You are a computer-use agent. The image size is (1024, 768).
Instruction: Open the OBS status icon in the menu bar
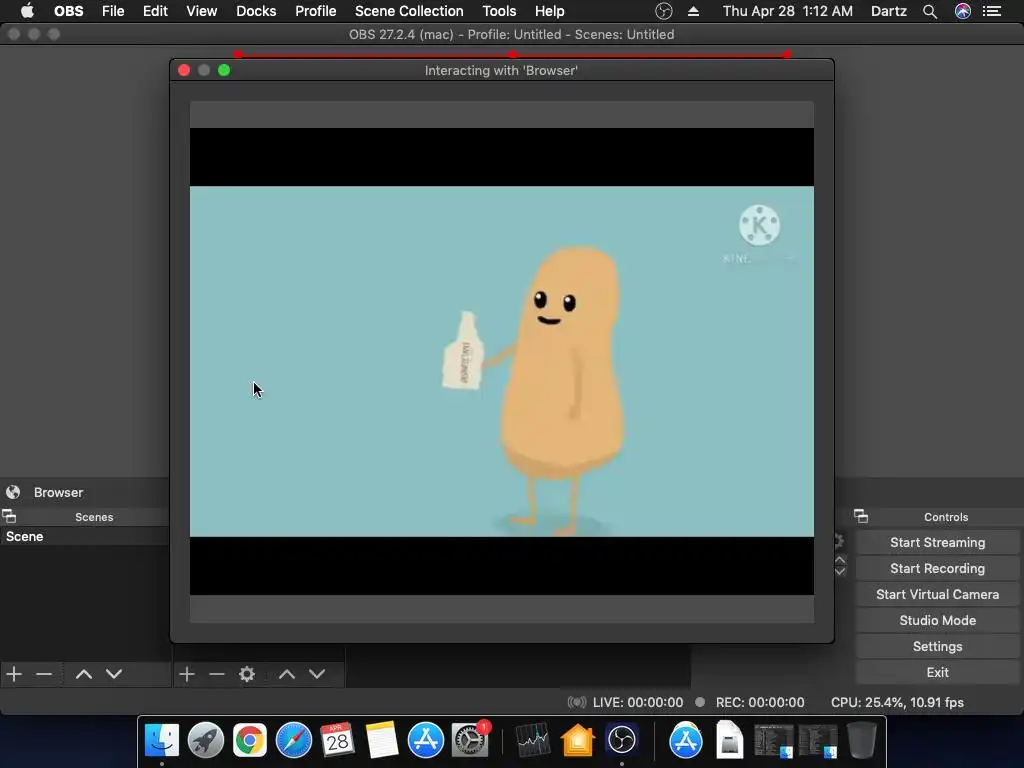coord(664,11)
